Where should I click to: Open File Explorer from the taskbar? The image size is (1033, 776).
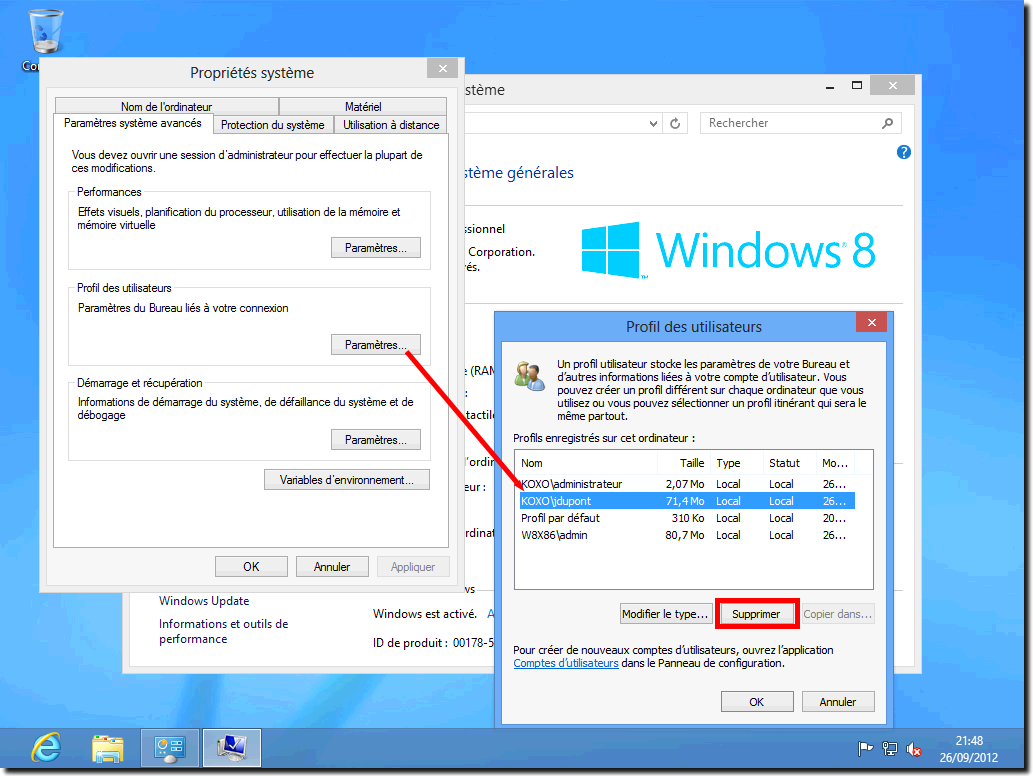107,748
